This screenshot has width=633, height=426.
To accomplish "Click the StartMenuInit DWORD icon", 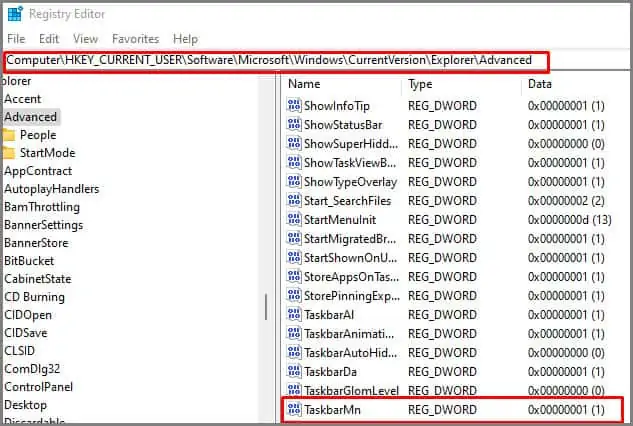I will 294,219.
